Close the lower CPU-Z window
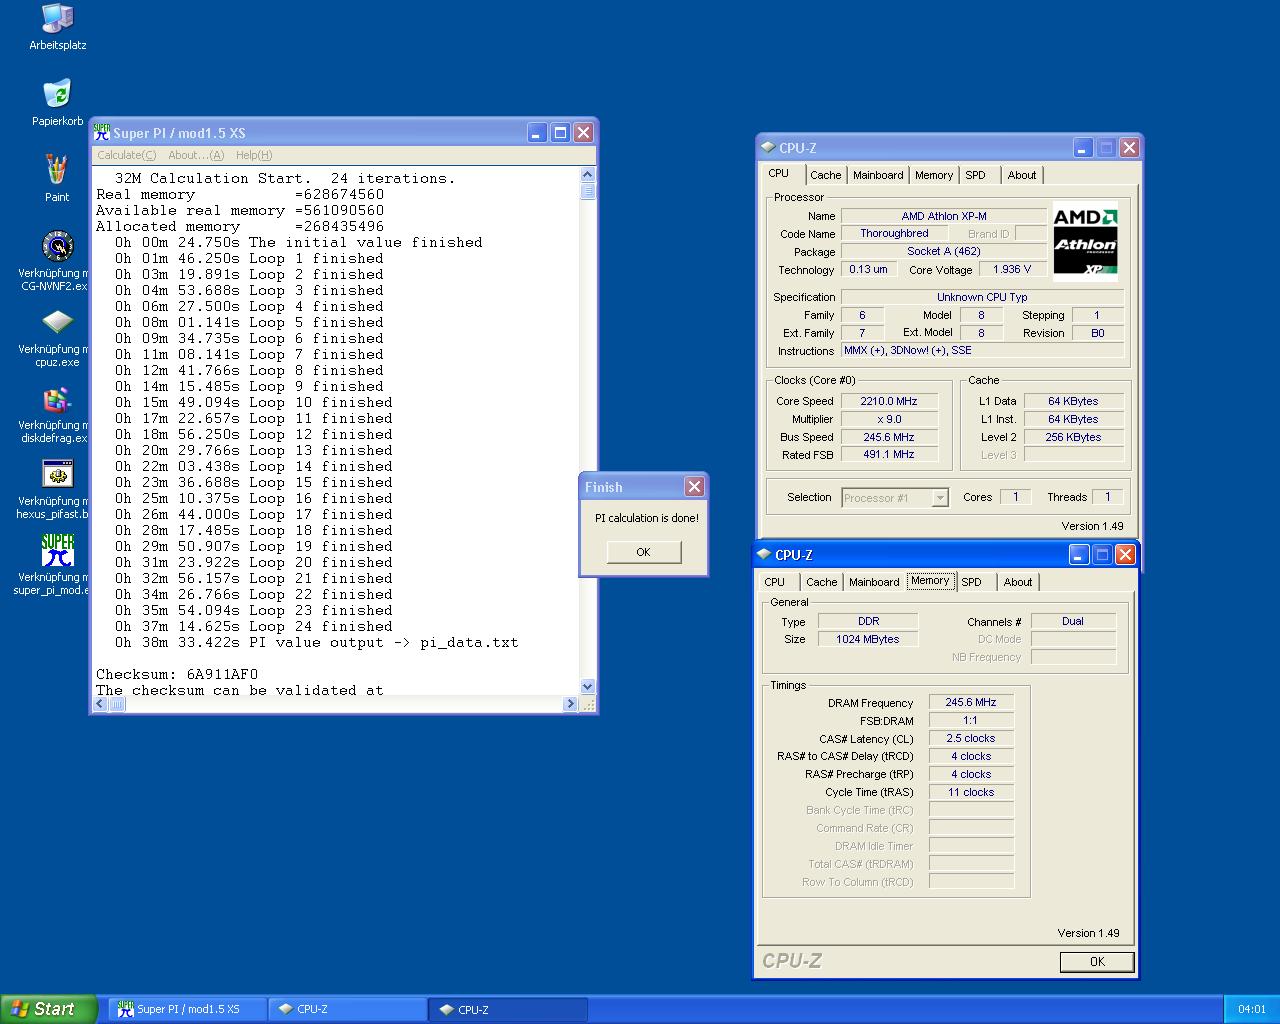 click(x=1125, y=554)
